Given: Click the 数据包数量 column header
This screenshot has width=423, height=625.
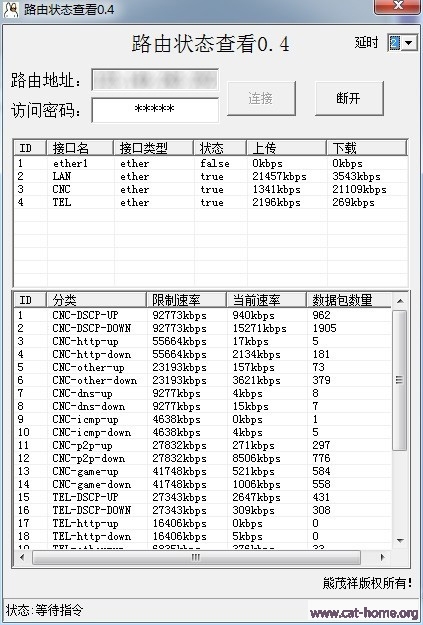Looking at the screenshot, I should [x=349, y=300].
